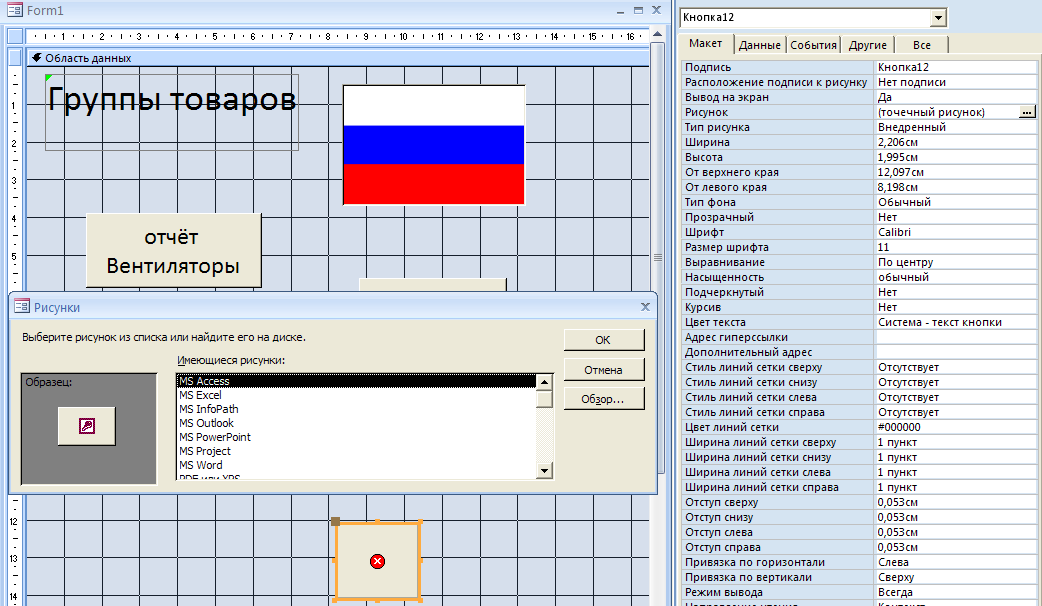The width and height of the screenshot is (1042, 606).
Task: Click the Form1 window icon
Action: tap(15, 10)
